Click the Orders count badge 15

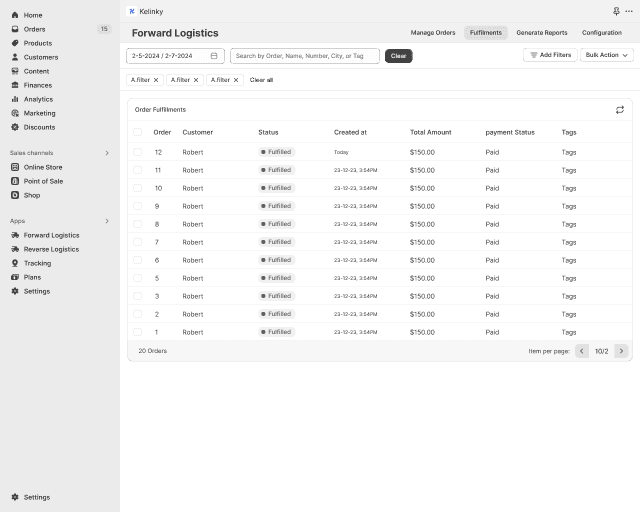point(104,29)
